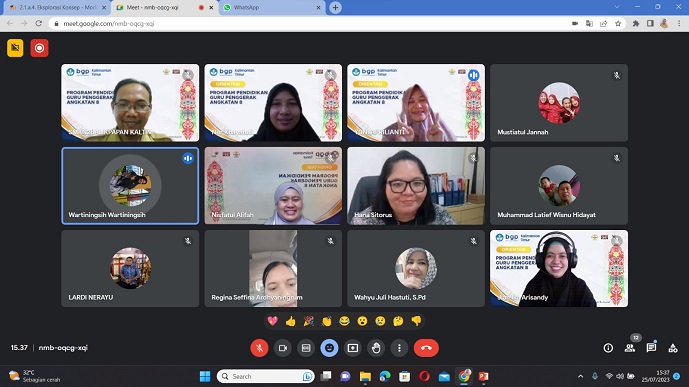689x387 pixels.
Task: Select Wartiningsih Wartiningsih participant tile
Action: (130, 186)
